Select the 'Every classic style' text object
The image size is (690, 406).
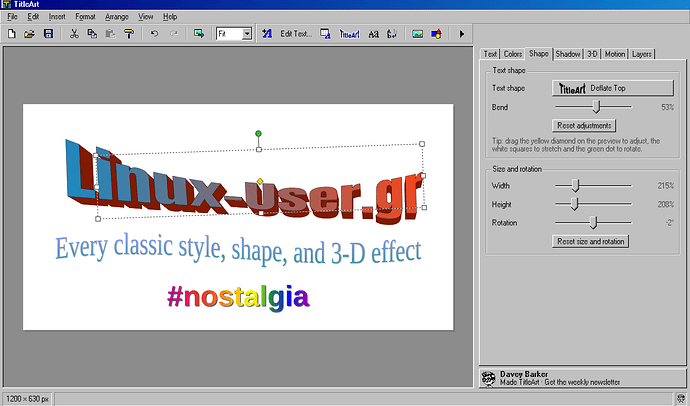tap(238, 249)
